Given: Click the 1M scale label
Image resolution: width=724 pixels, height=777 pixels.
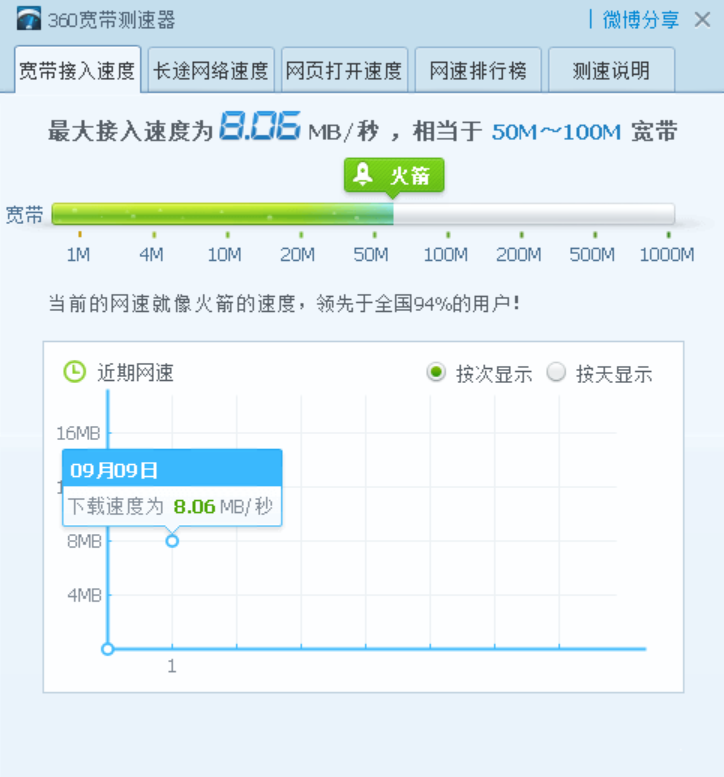Looking at the screenshot, I should (x=78, y=255).
